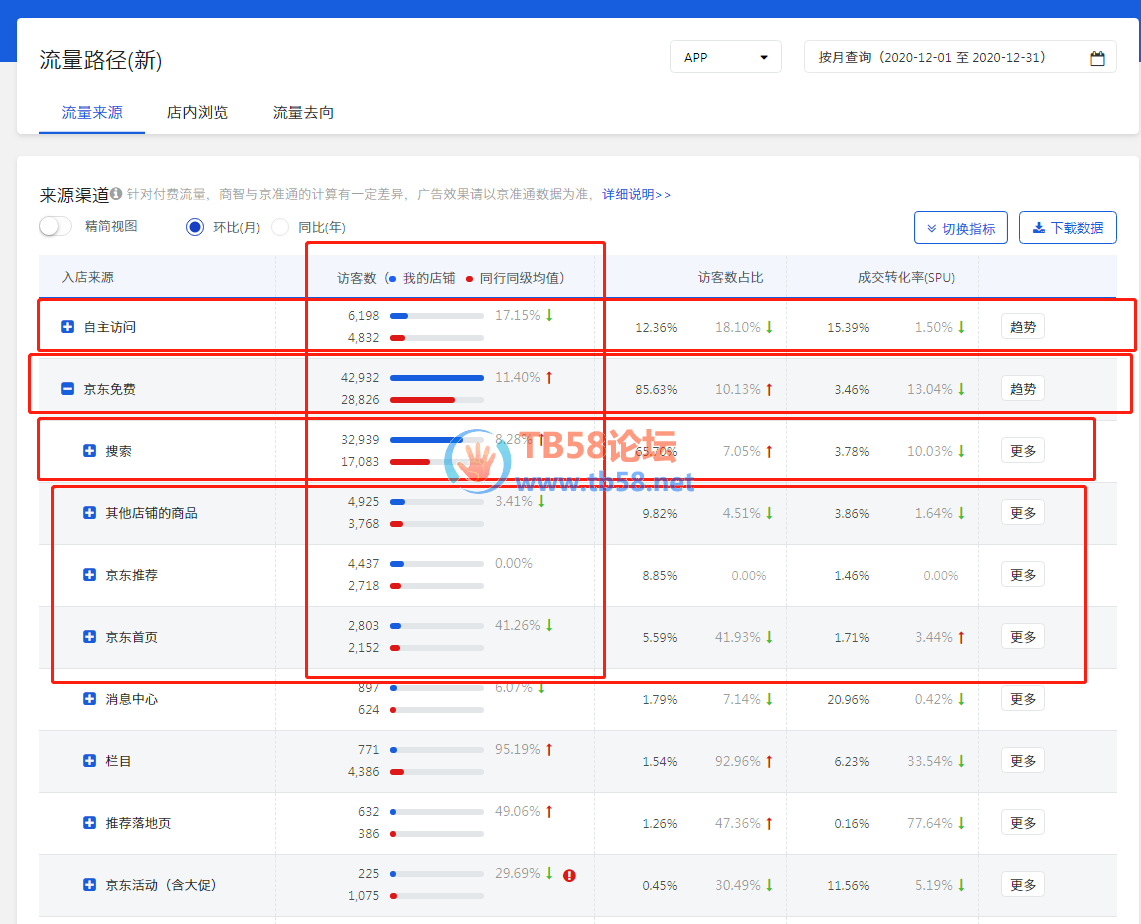
Task: Click the 42,932 visitor count value
Action: 360,378
